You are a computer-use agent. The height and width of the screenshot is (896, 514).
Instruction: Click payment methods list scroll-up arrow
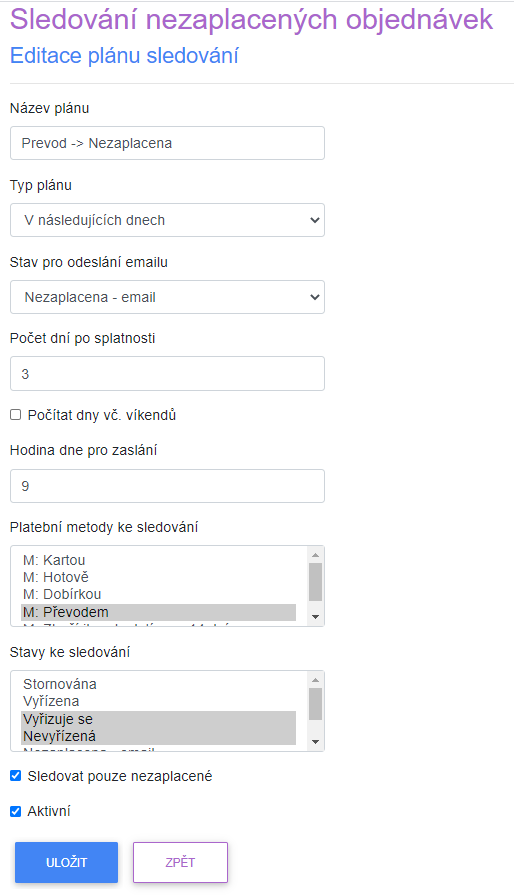(x=315, y=555)
